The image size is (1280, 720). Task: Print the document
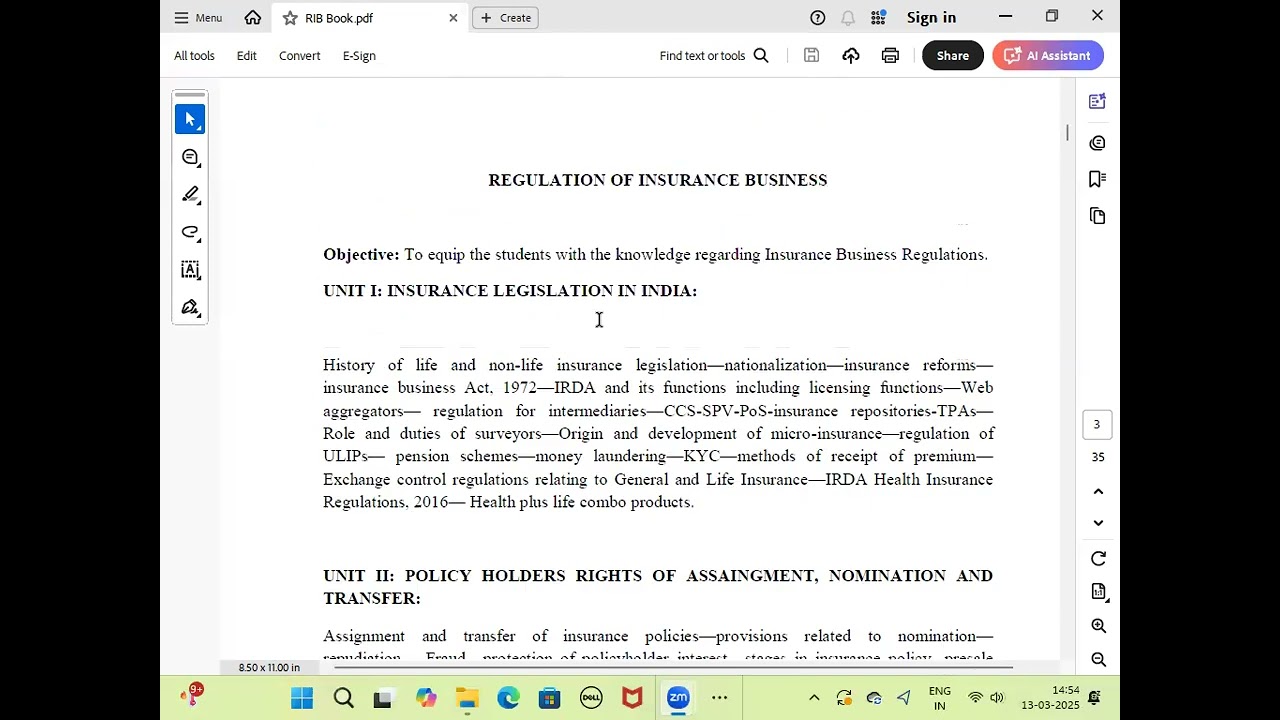(x=890, y=56)
